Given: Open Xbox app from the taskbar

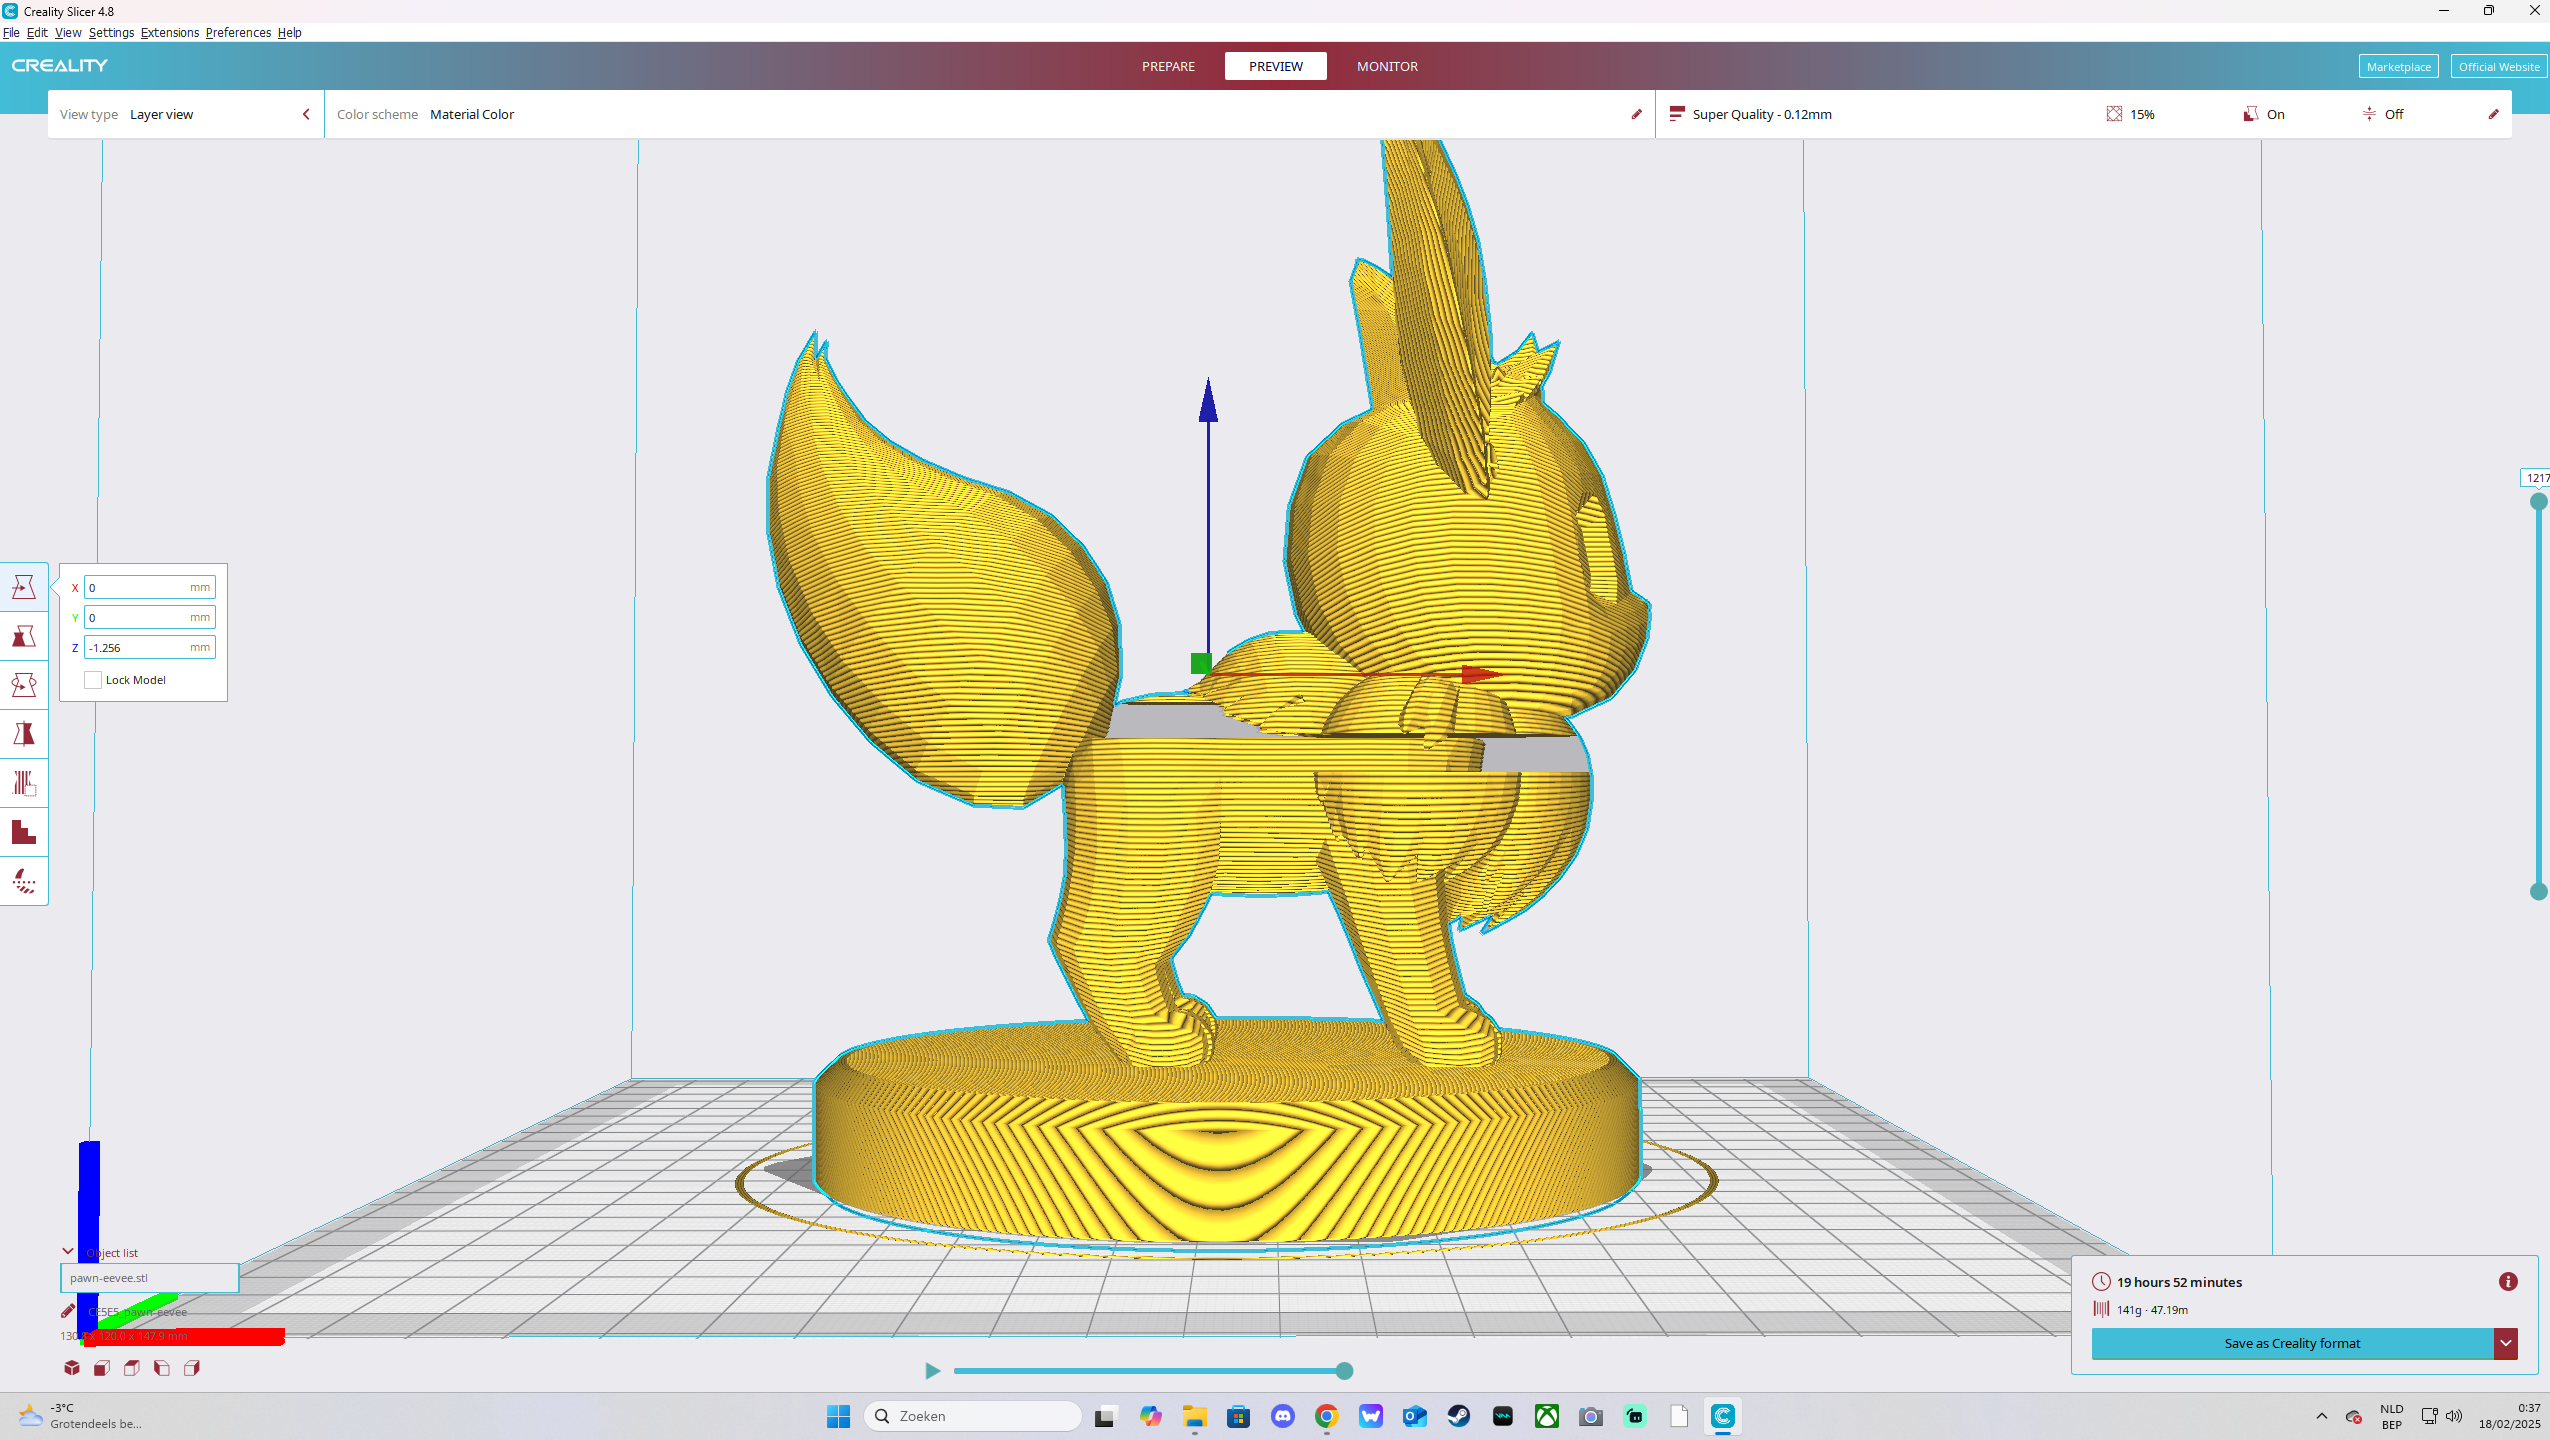Looking at the screenshot, I should (x=1547, y=1416).
